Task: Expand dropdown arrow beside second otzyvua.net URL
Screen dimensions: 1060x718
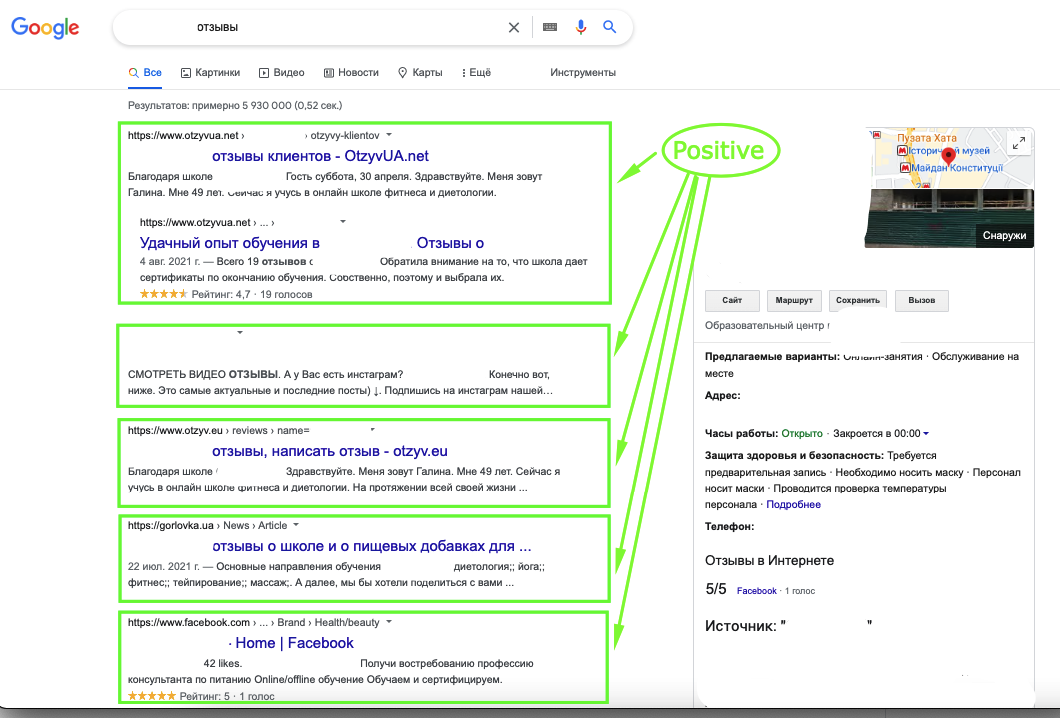Action: click(x=343, y=221)
